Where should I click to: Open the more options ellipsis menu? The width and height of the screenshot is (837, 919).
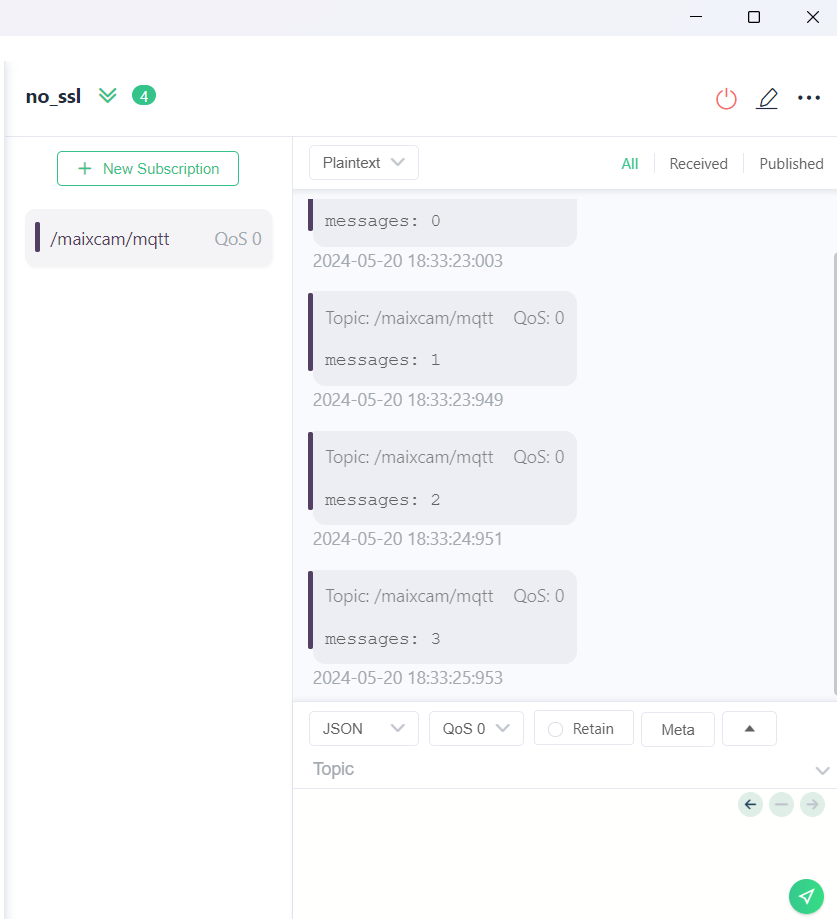pos(809,97)
